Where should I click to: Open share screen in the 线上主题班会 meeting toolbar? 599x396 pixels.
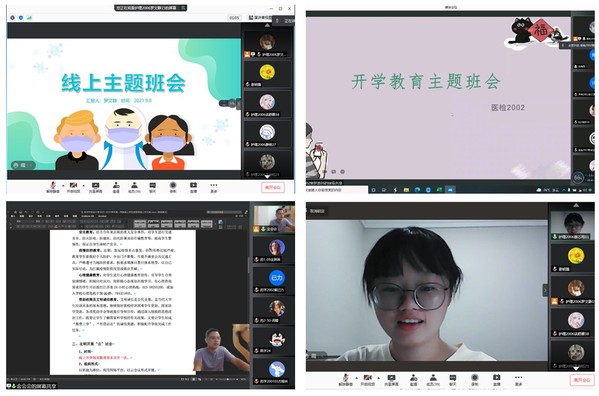tap(96, 187)
